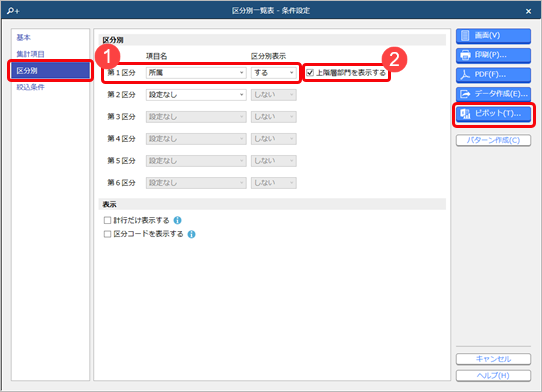The image size is (542, 392).
Task: Open the ヘルプ(H) help button
Action: pyautogui.click(x=493, y=376)
